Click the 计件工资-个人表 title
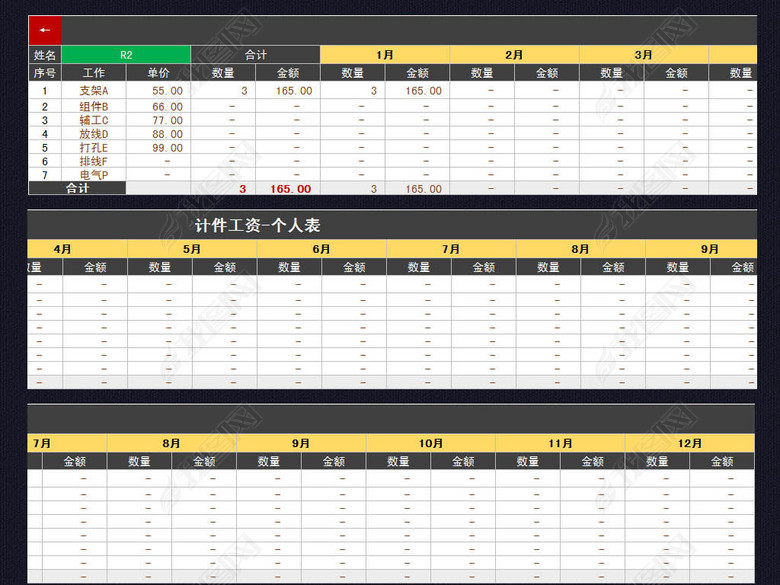 click(x=258, y=226)
